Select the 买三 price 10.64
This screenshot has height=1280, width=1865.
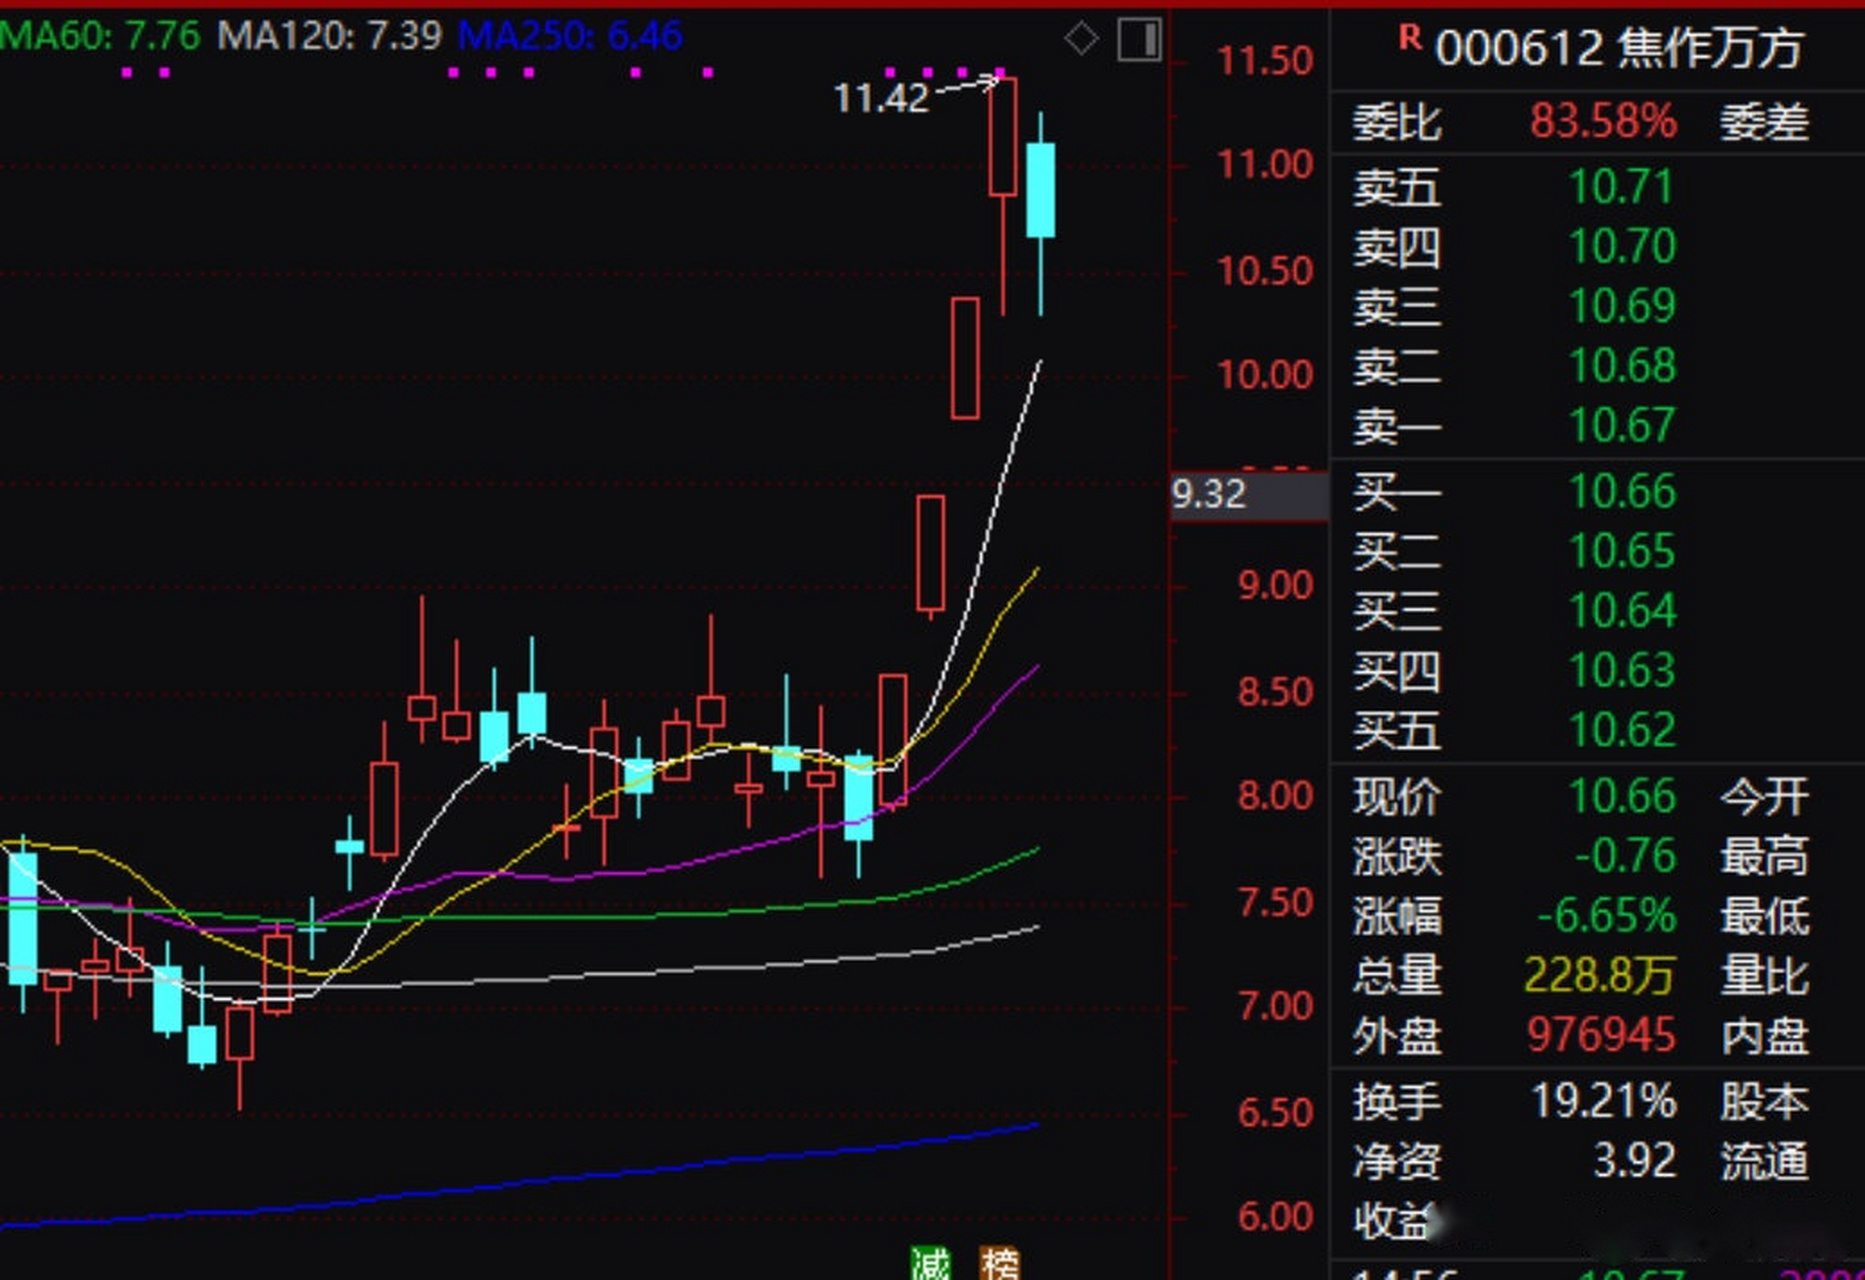(1622, 610)
